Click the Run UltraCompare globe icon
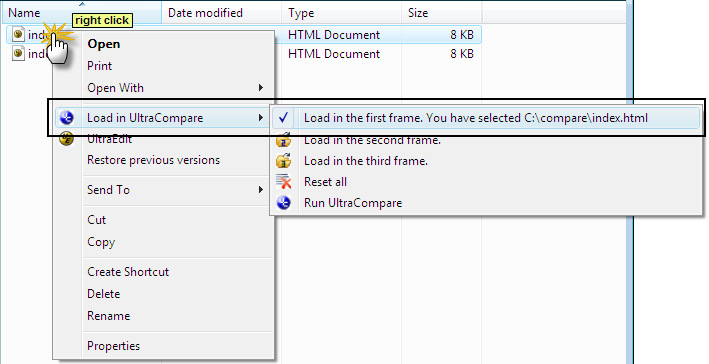The width and height of the screenshot is (709, 364). tap(284, 203)
